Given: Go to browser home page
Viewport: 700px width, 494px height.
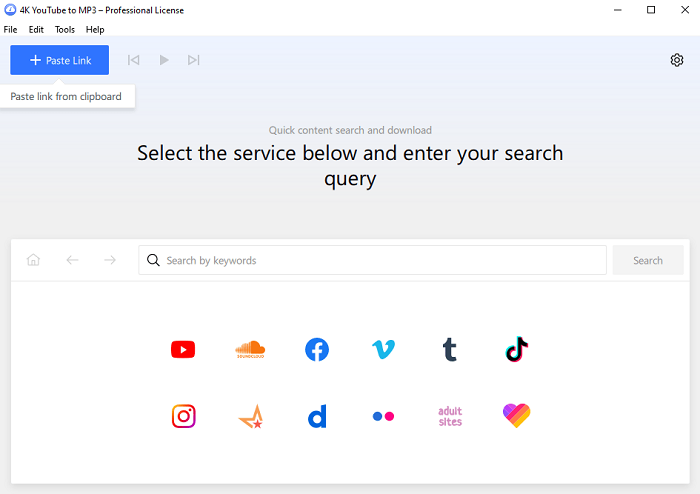Looking at the screenshot, I should 34,260.
